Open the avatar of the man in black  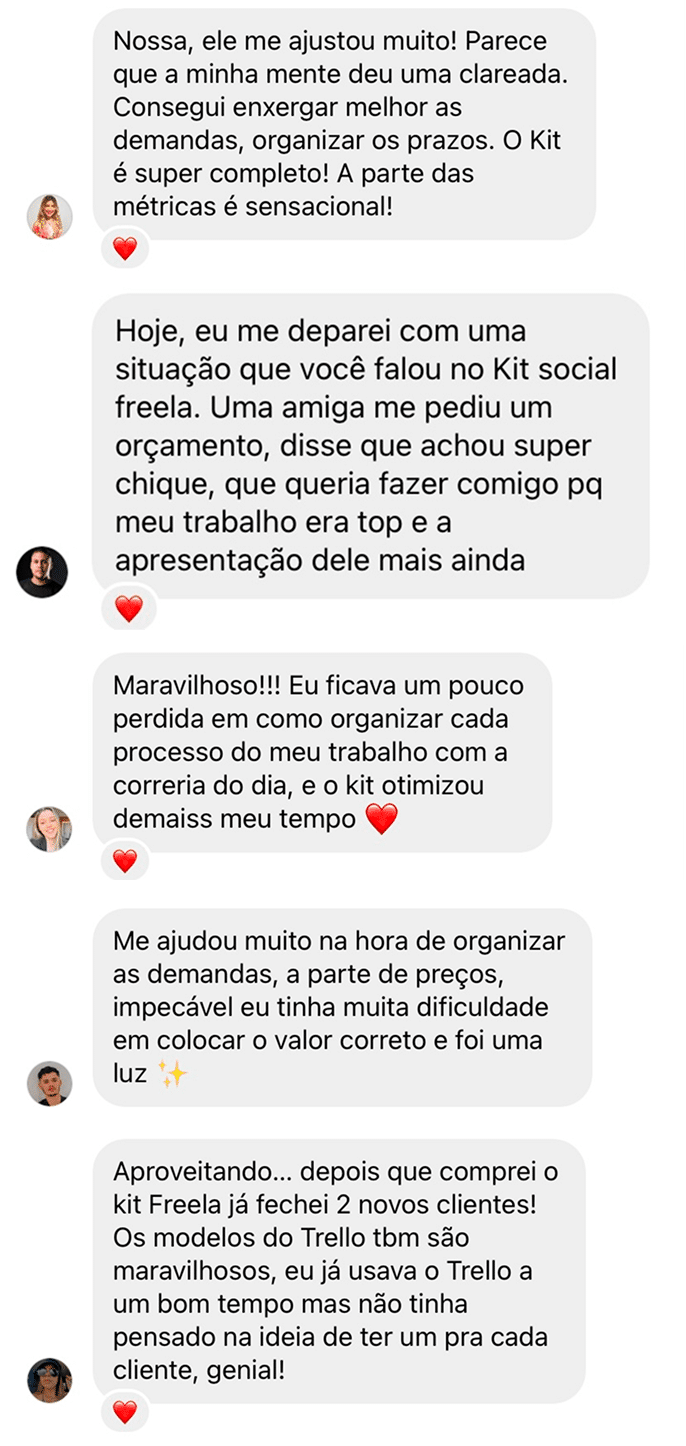pos(42,572)
